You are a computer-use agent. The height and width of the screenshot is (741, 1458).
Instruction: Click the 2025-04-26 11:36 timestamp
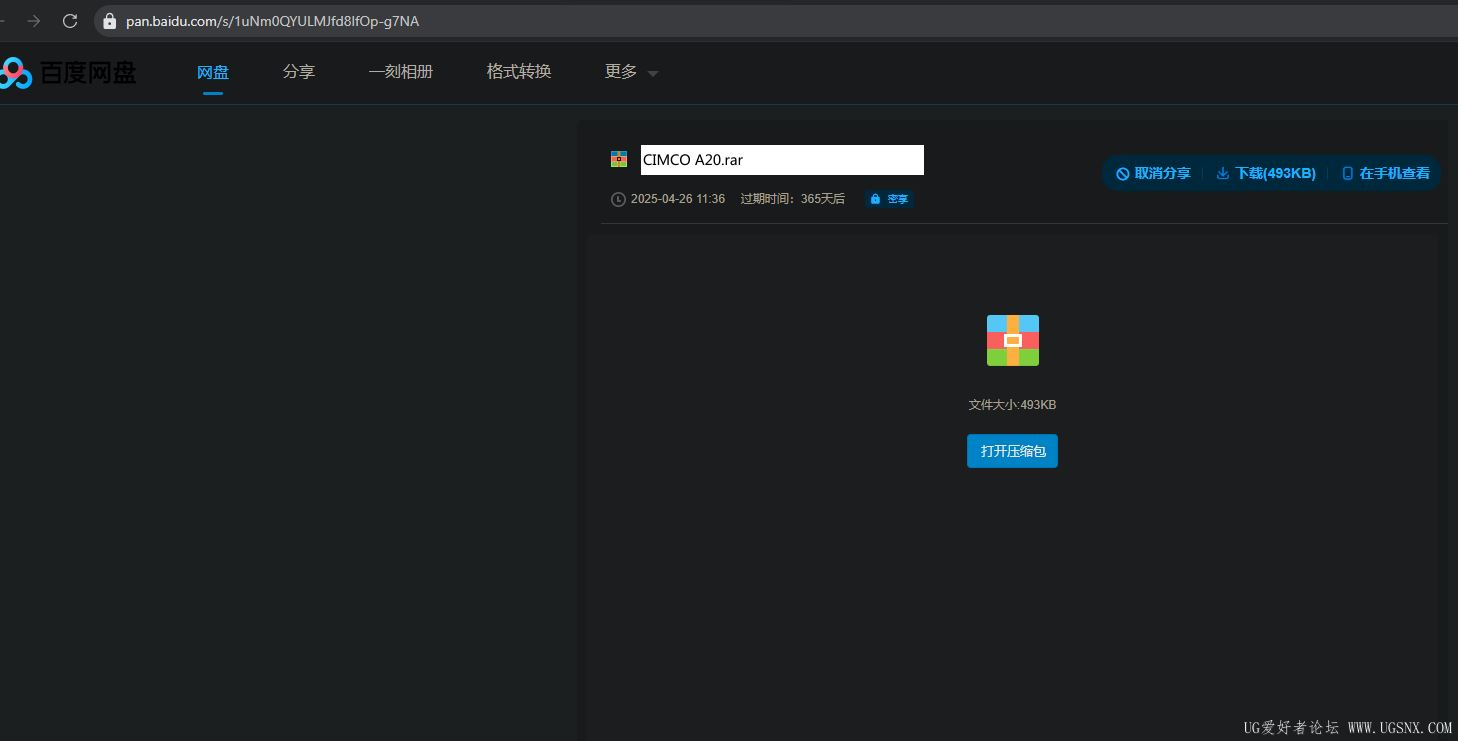(678, 199)
